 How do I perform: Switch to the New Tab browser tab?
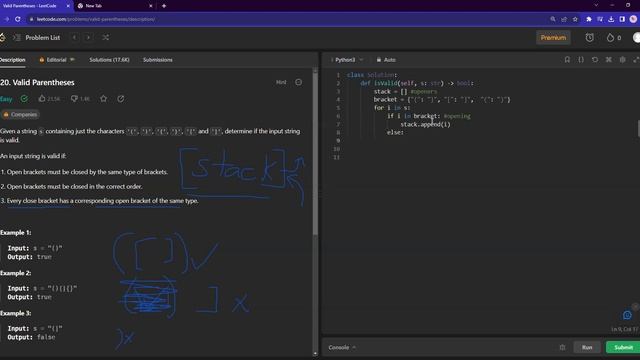click(x=115, y=6)
